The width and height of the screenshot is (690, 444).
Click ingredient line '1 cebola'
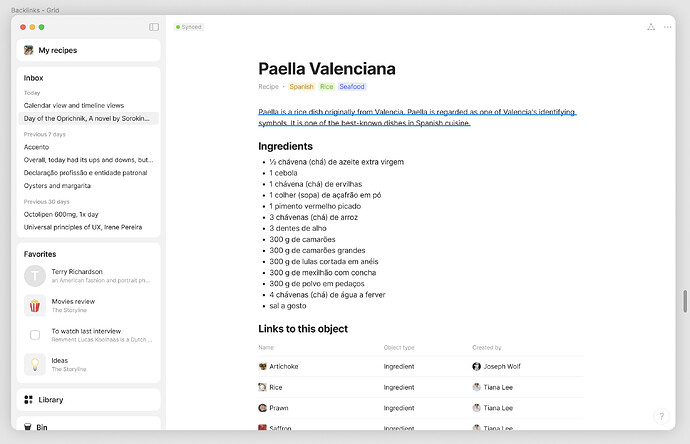pos(283,173)
